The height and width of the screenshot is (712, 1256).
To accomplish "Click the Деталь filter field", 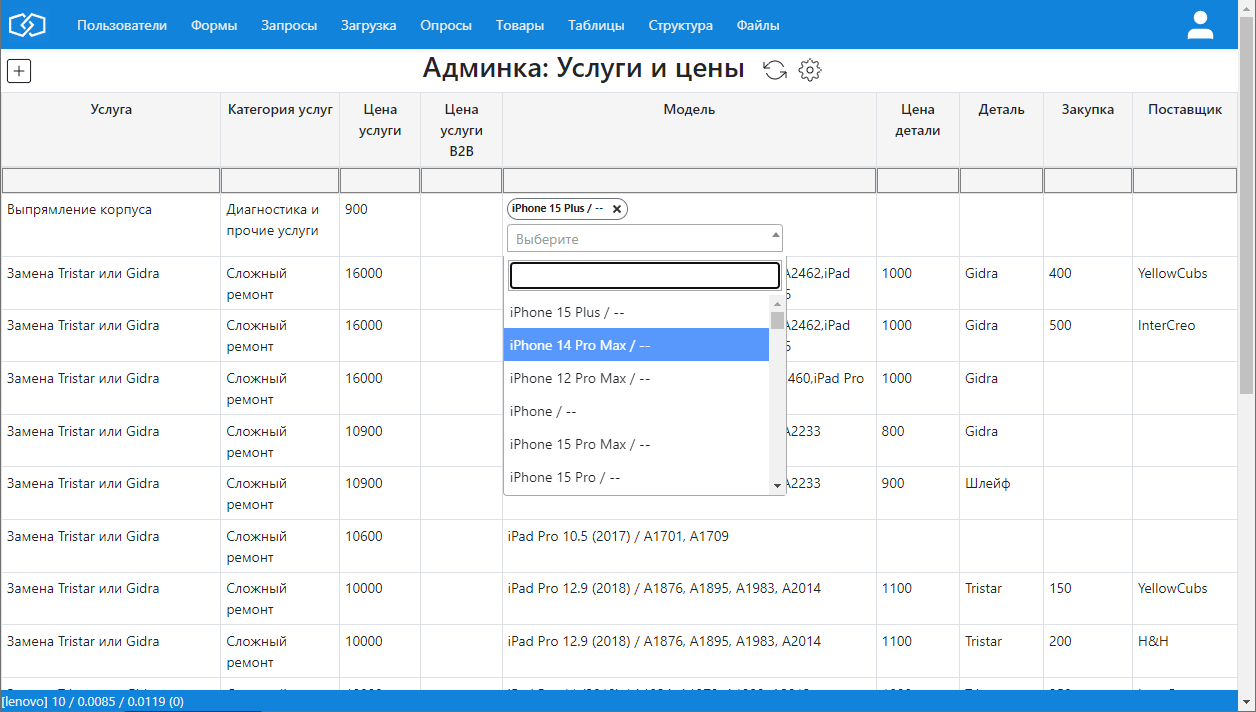I will pos(1001,180).
